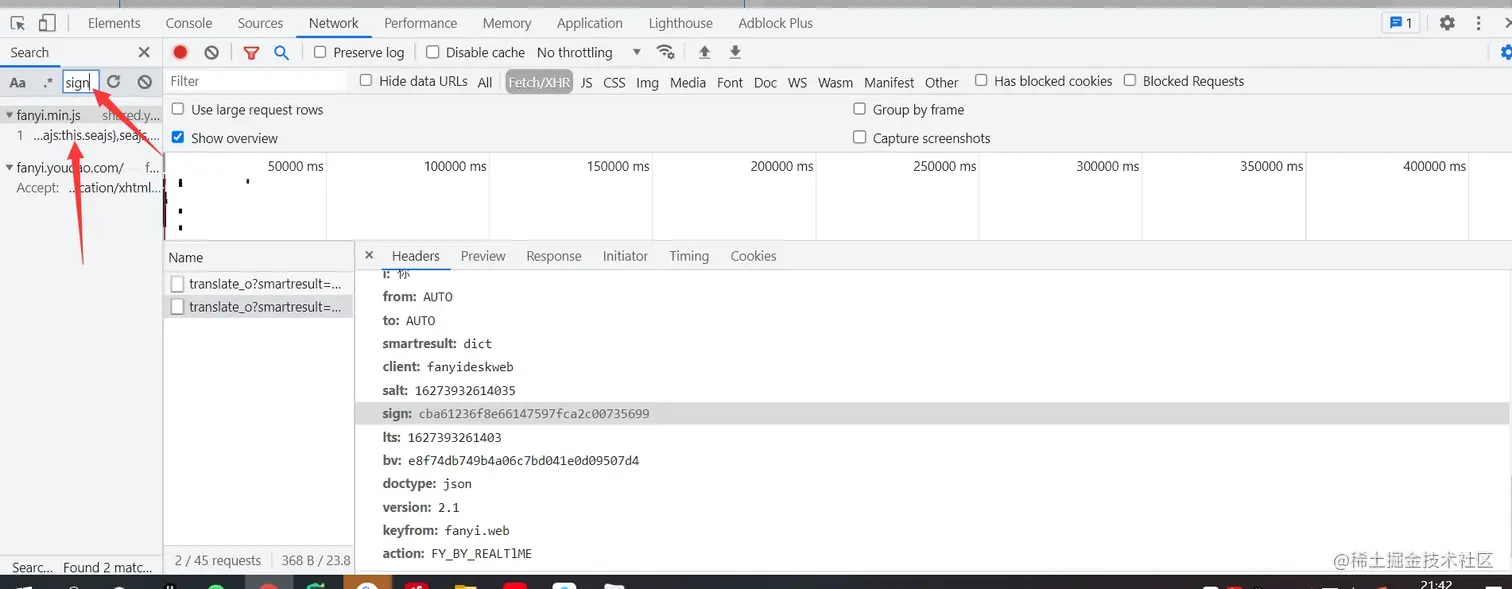Clear the search query icon
Screen dimensions: 1512x589
click(145, 82)
